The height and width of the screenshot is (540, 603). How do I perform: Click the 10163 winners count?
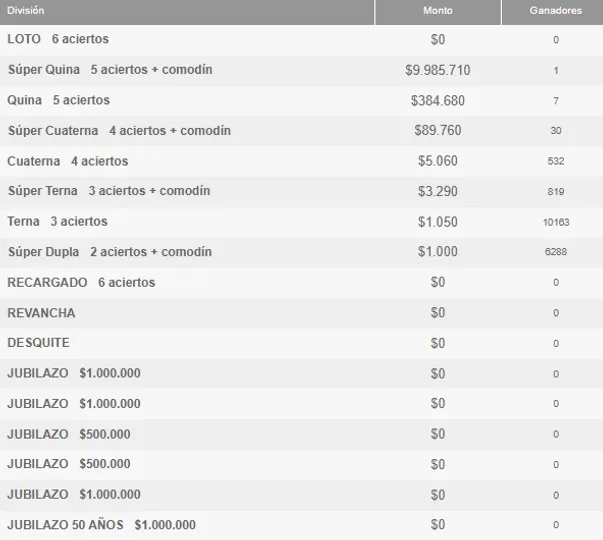tap(555, 222)
